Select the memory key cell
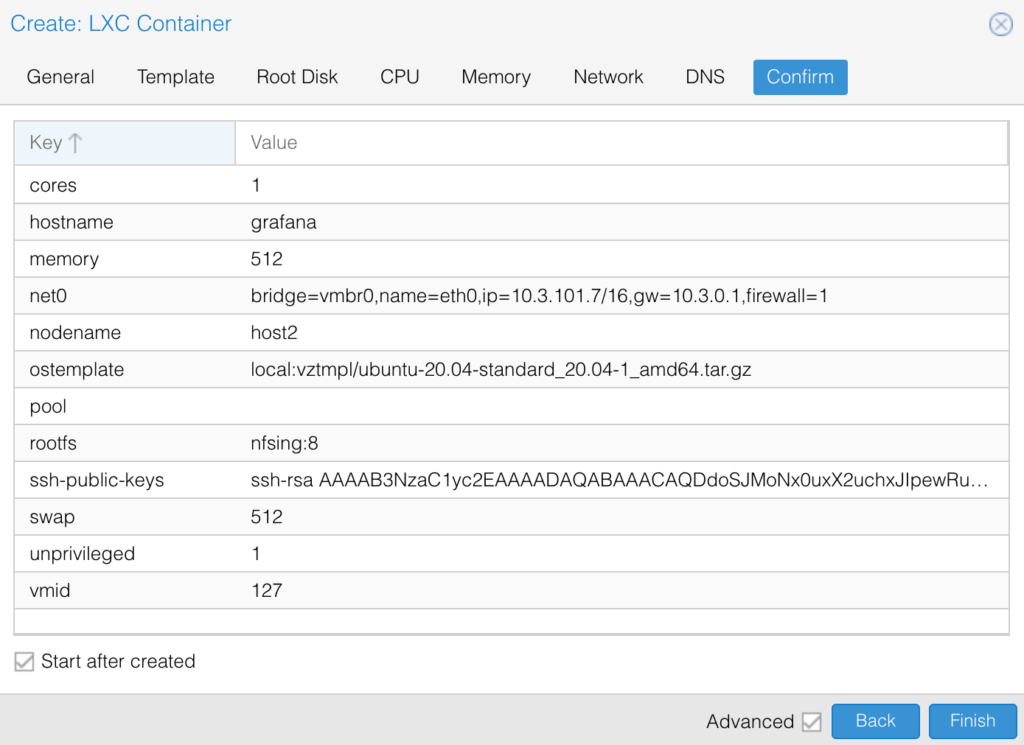 [124, 259]
